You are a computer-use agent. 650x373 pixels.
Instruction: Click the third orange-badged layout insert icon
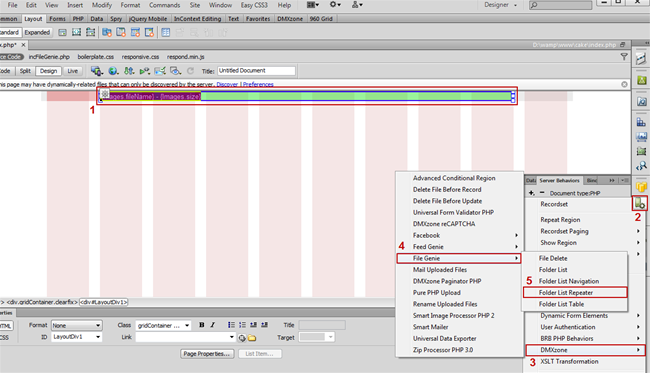point(135,32)
